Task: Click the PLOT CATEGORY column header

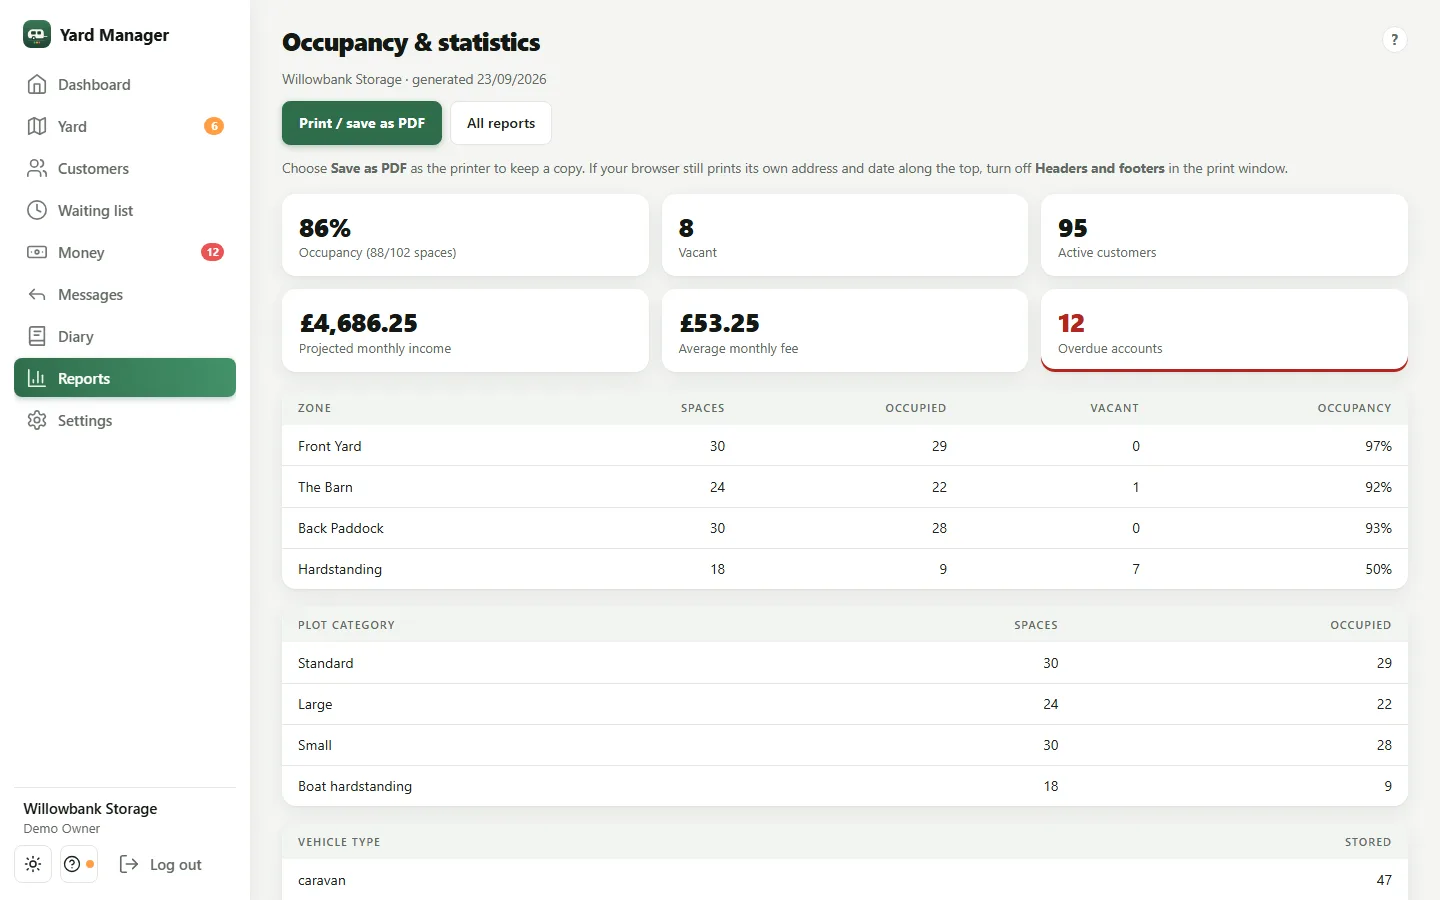Action: click(346, 625)
